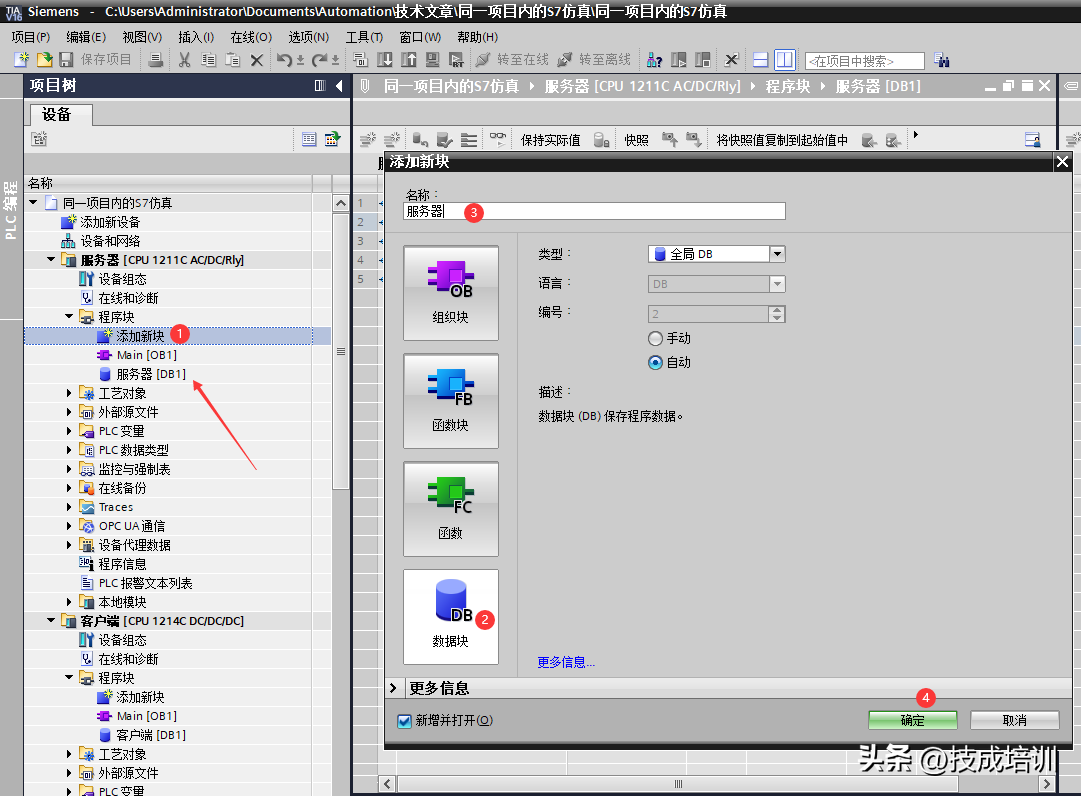
Task: Select the 函数块 FB block type
Action: [x=451, y=401]
